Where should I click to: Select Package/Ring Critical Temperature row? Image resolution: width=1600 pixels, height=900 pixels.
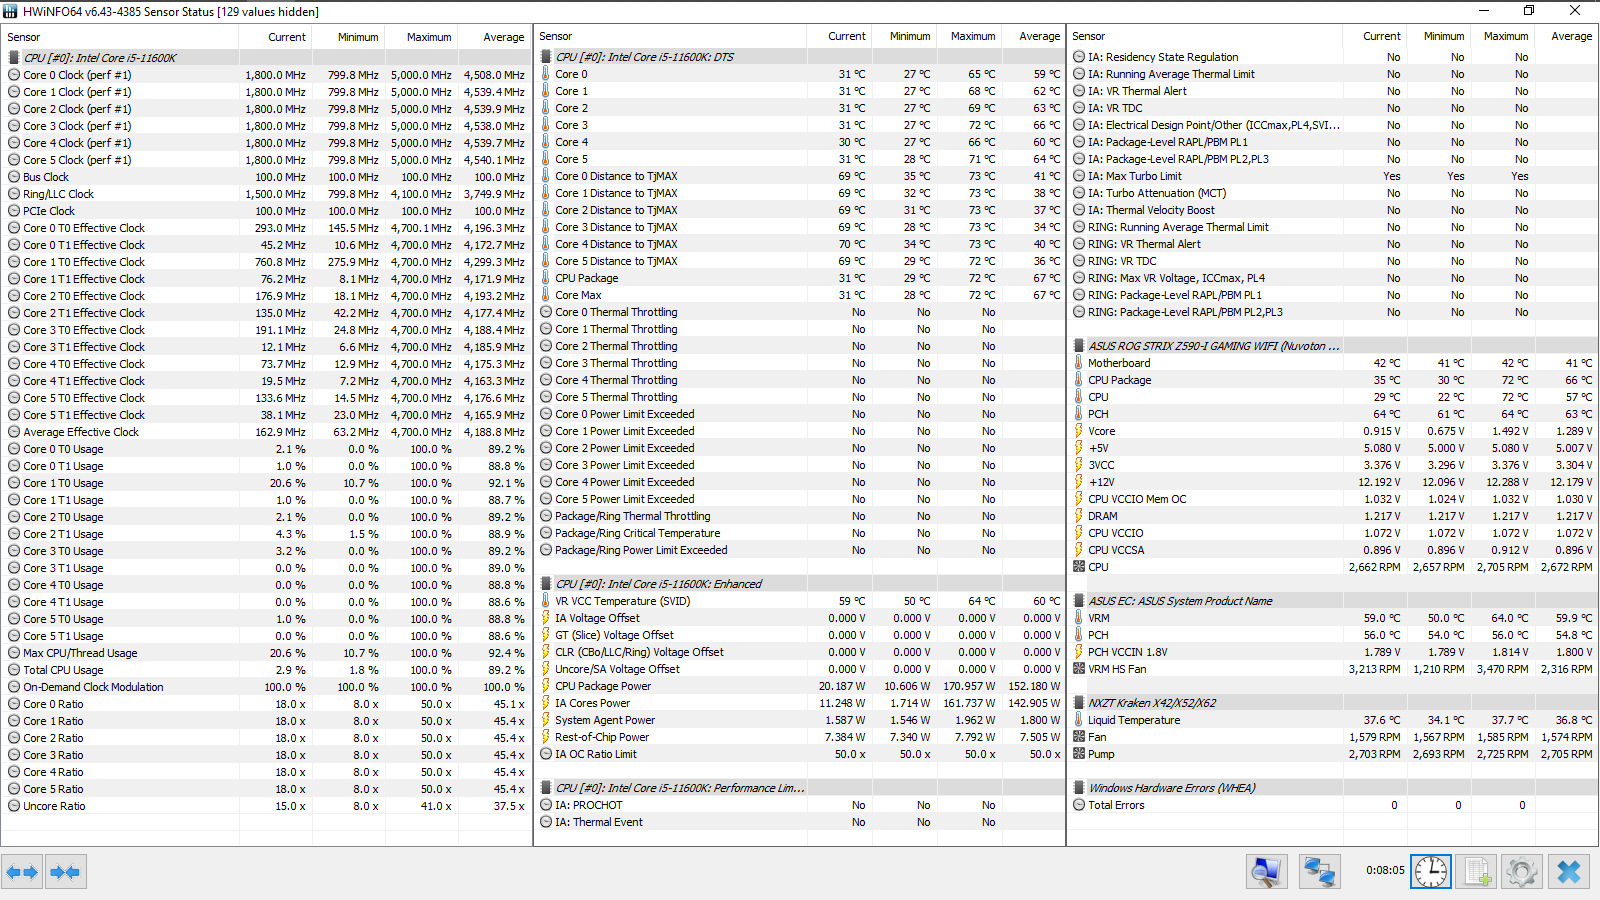[799, 533]
